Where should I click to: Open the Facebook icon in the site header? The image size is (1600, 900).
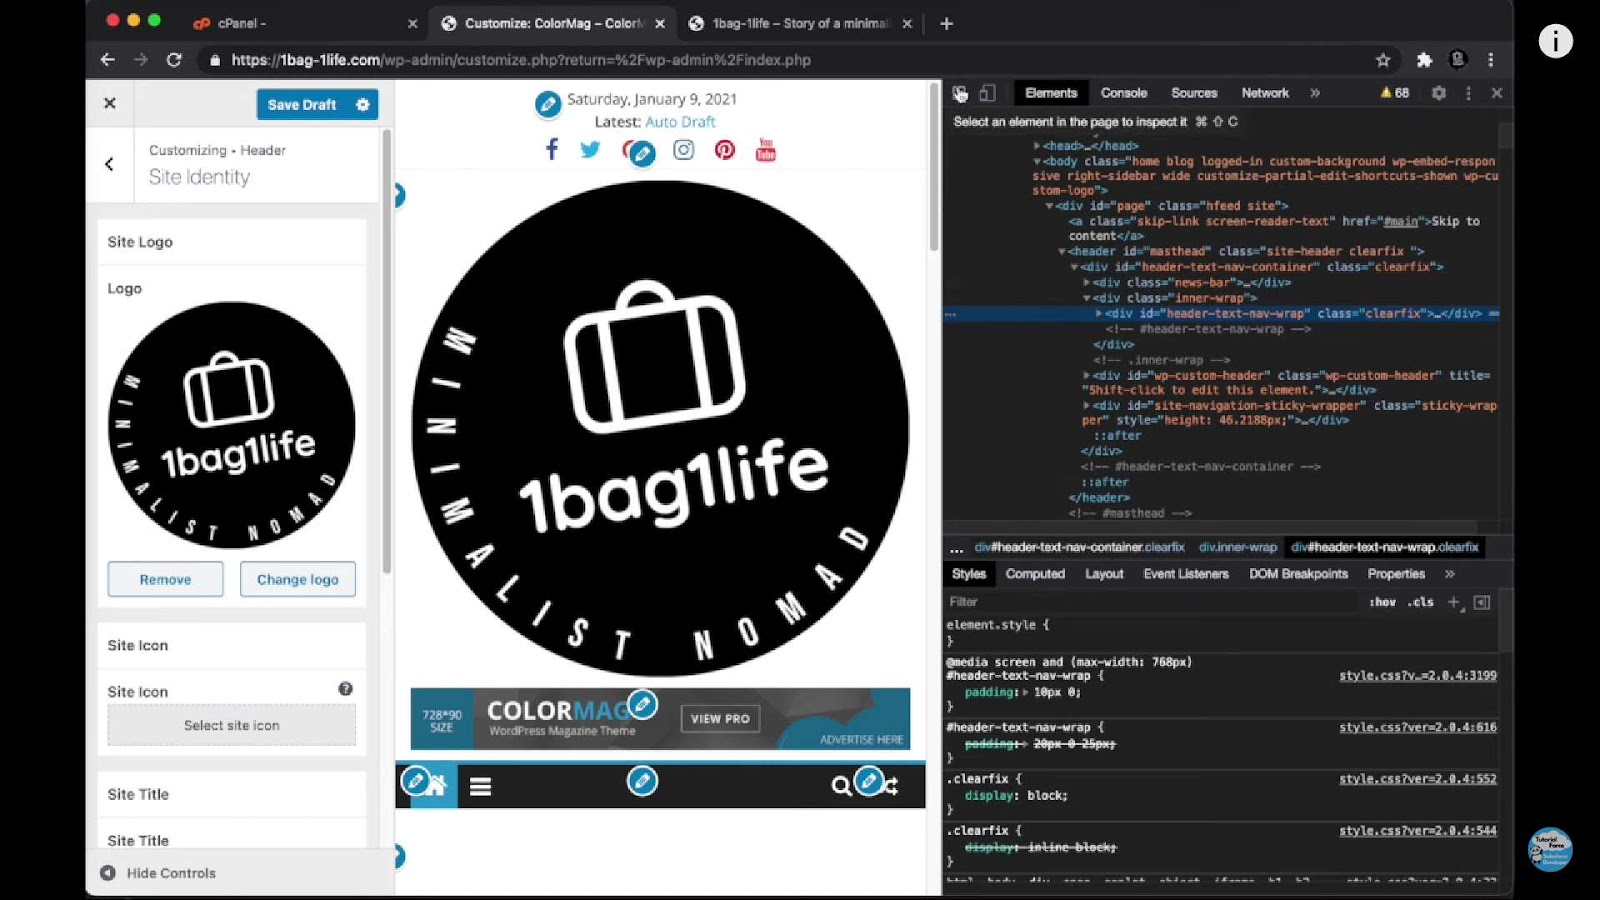pyautogui.click(x=551, y=148)
